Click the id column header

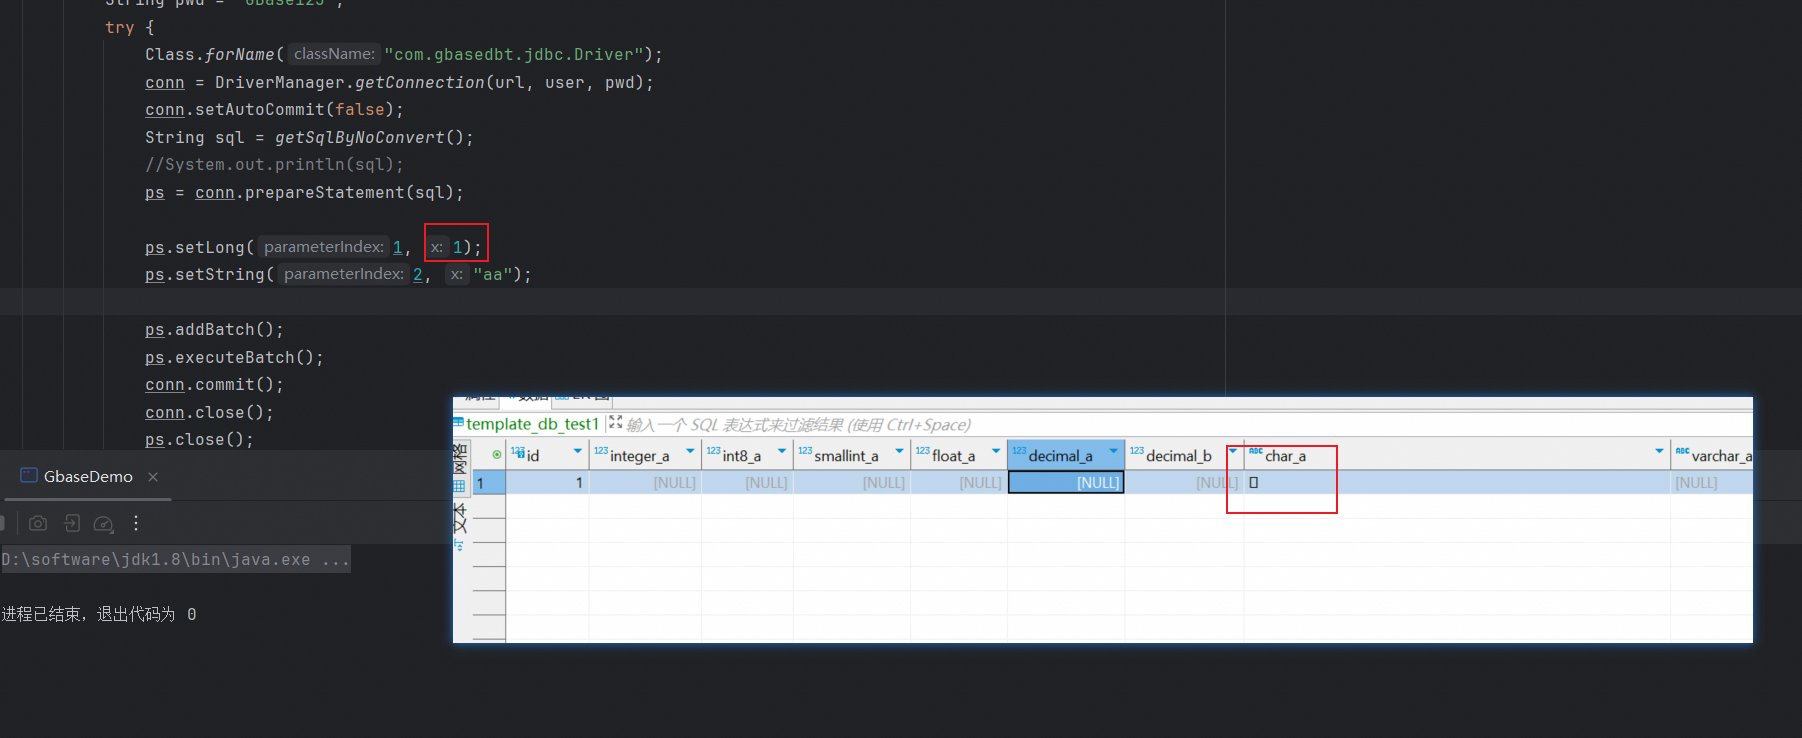tap(547, 455)
